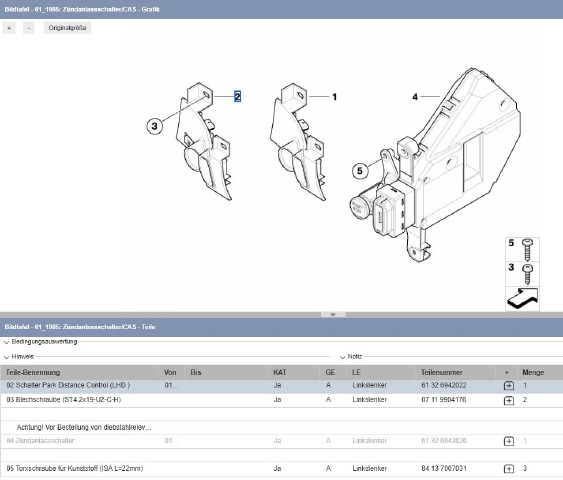Select row 05 Torxschraube für Kunststoff
This screenshot has height=480, width=563.
[x=282, y=469]
